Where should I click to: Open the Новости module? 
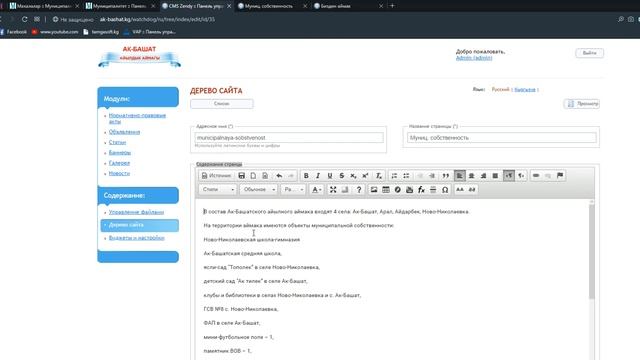119,173
